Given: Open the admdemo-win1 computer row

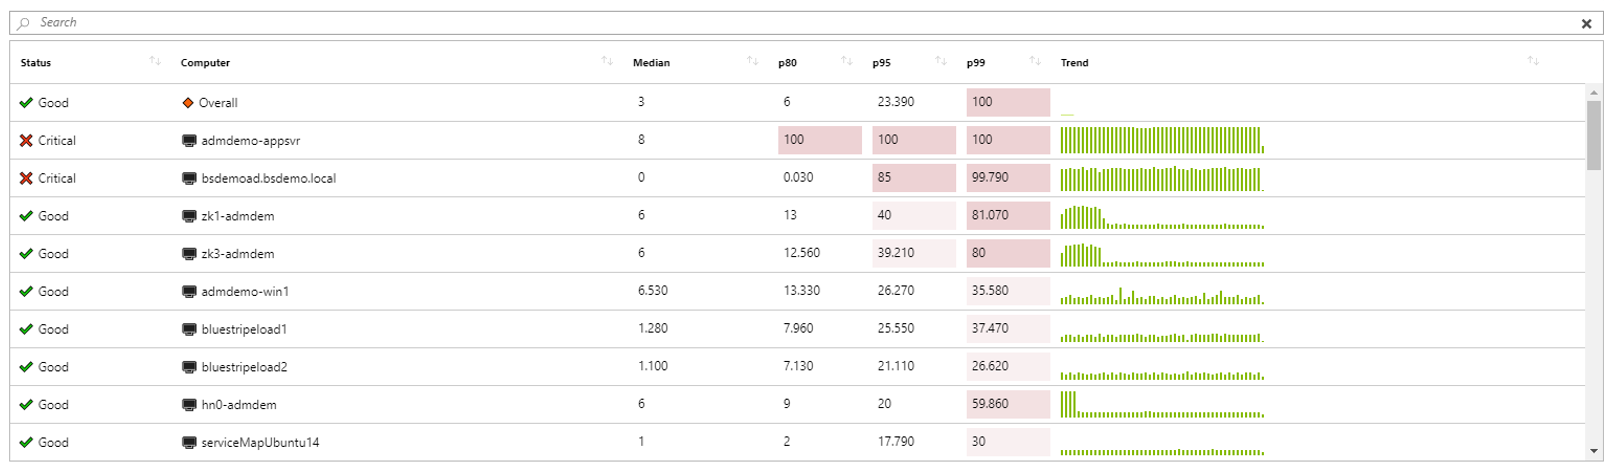Looking at the screenshot, I should pos(245,292).
